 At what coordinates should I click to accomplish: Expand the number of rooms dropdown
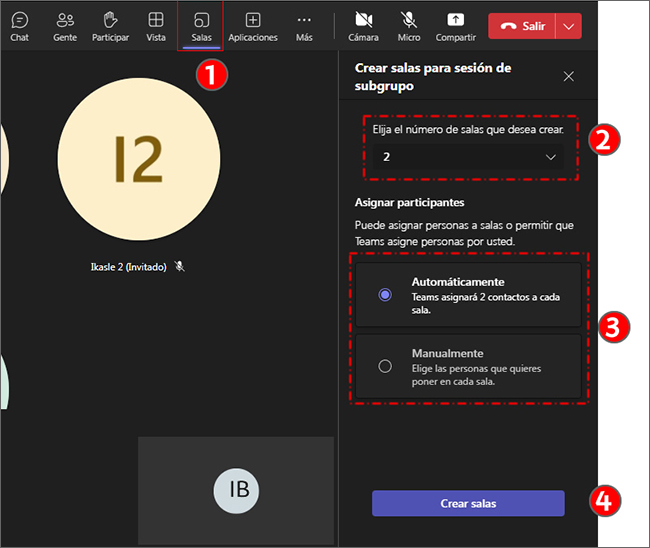pos(467,157)
